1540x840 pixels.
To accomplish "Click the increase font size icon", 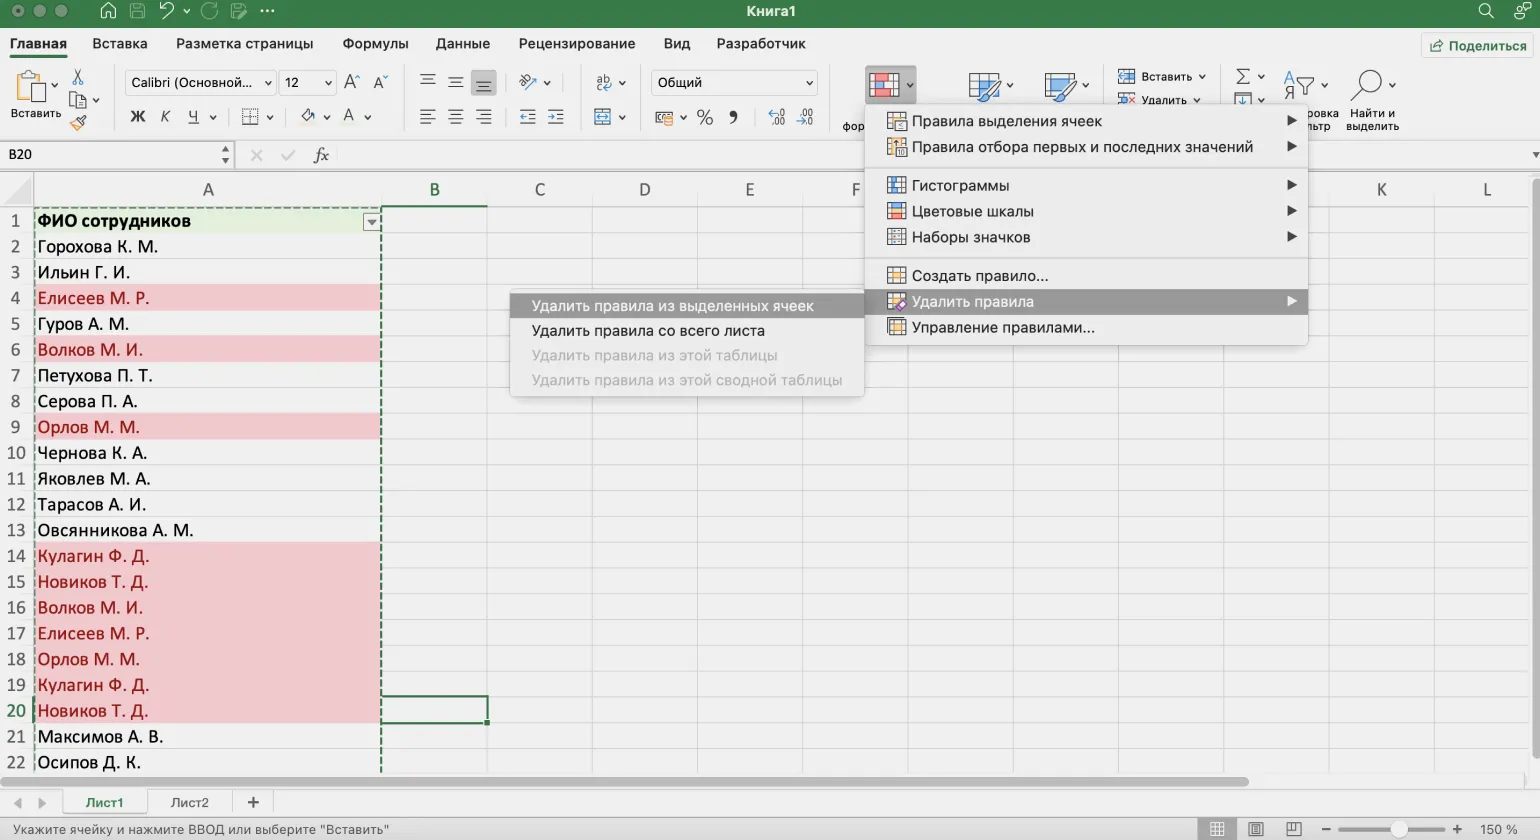I will pos(351,83).
